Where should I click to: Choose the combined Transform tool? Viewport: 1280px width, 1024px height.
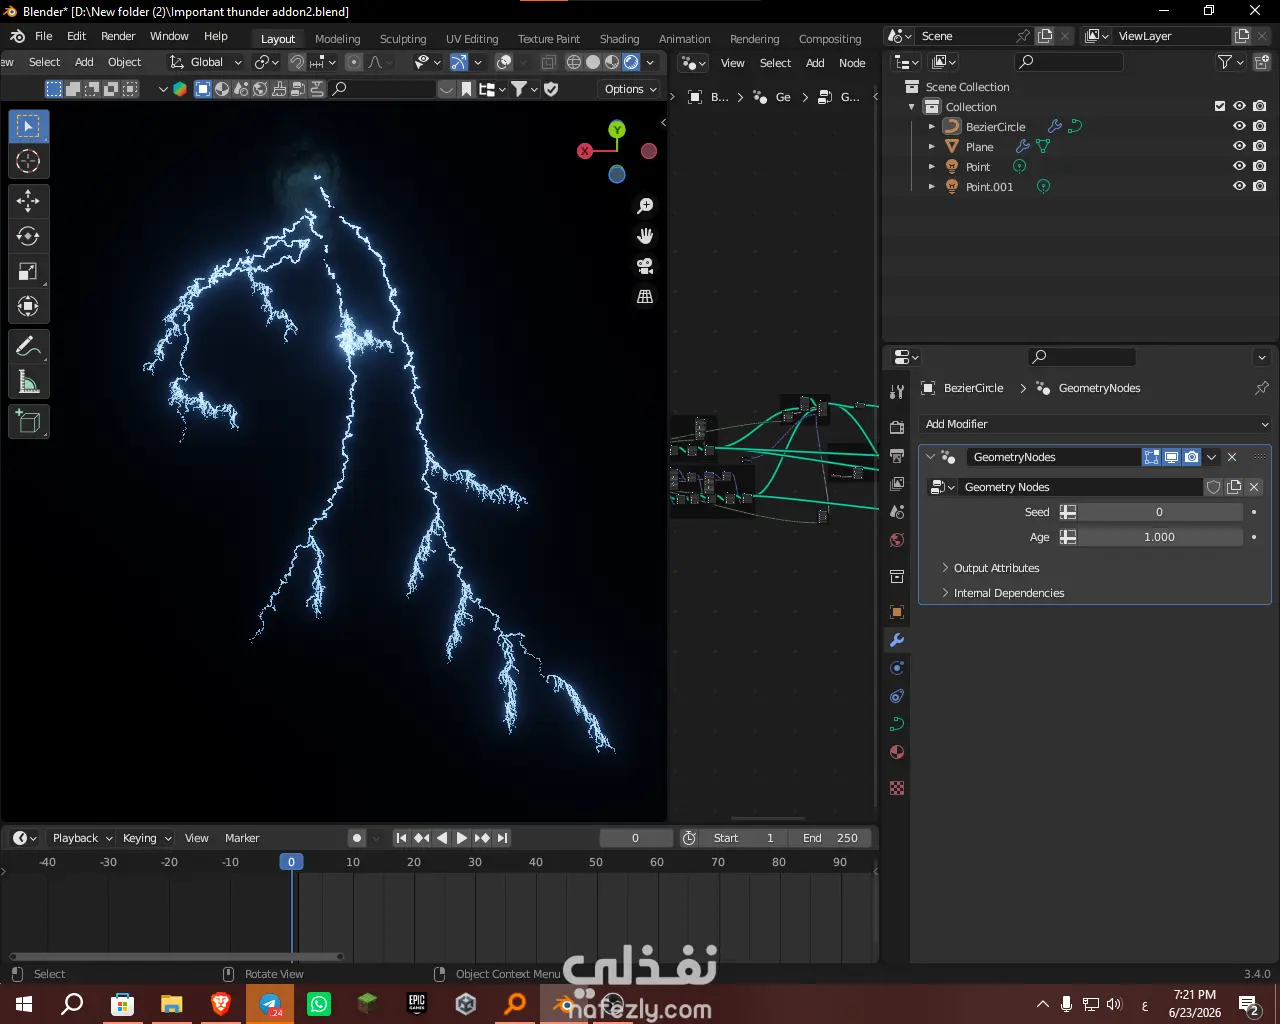tap(28, 306)
